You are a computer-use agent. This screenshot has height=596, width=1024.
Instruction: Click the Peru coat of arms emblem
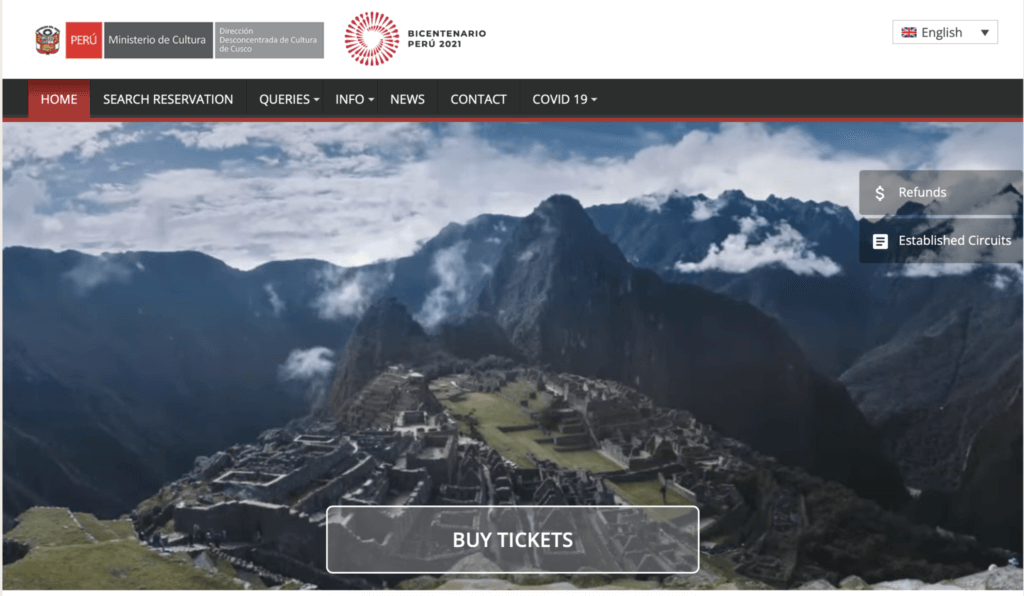click(x=48, y=40)
